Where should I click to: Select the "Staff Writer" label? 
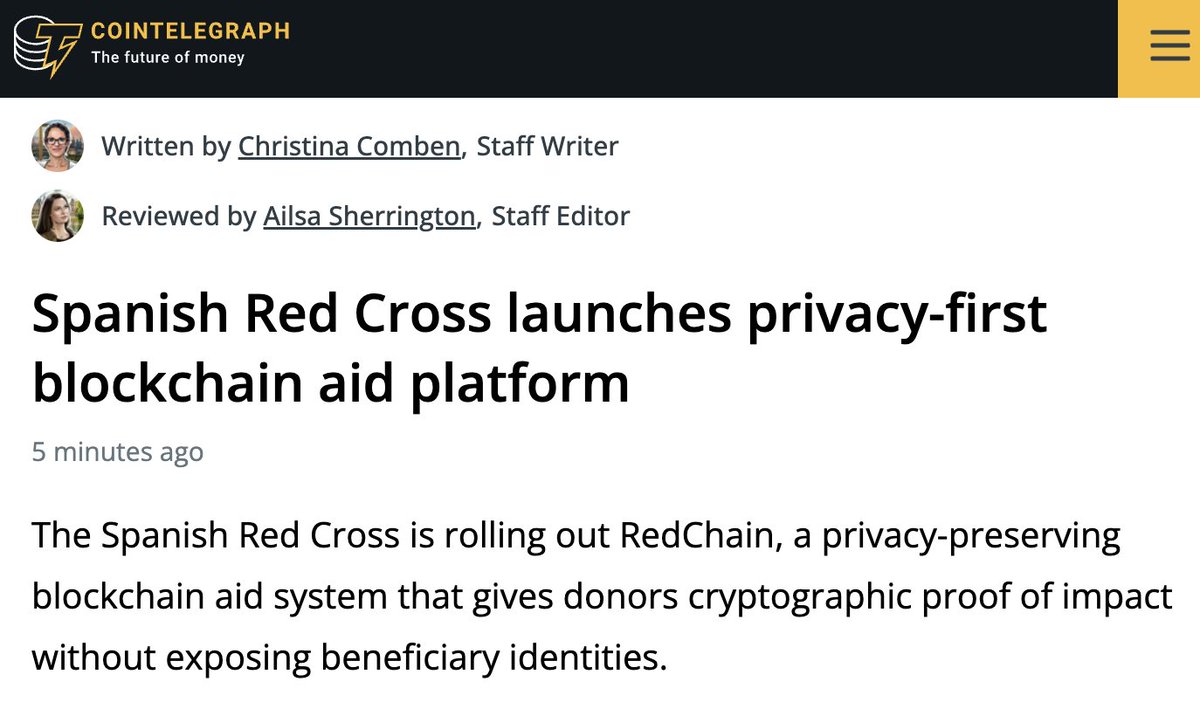tap(547, 147)
